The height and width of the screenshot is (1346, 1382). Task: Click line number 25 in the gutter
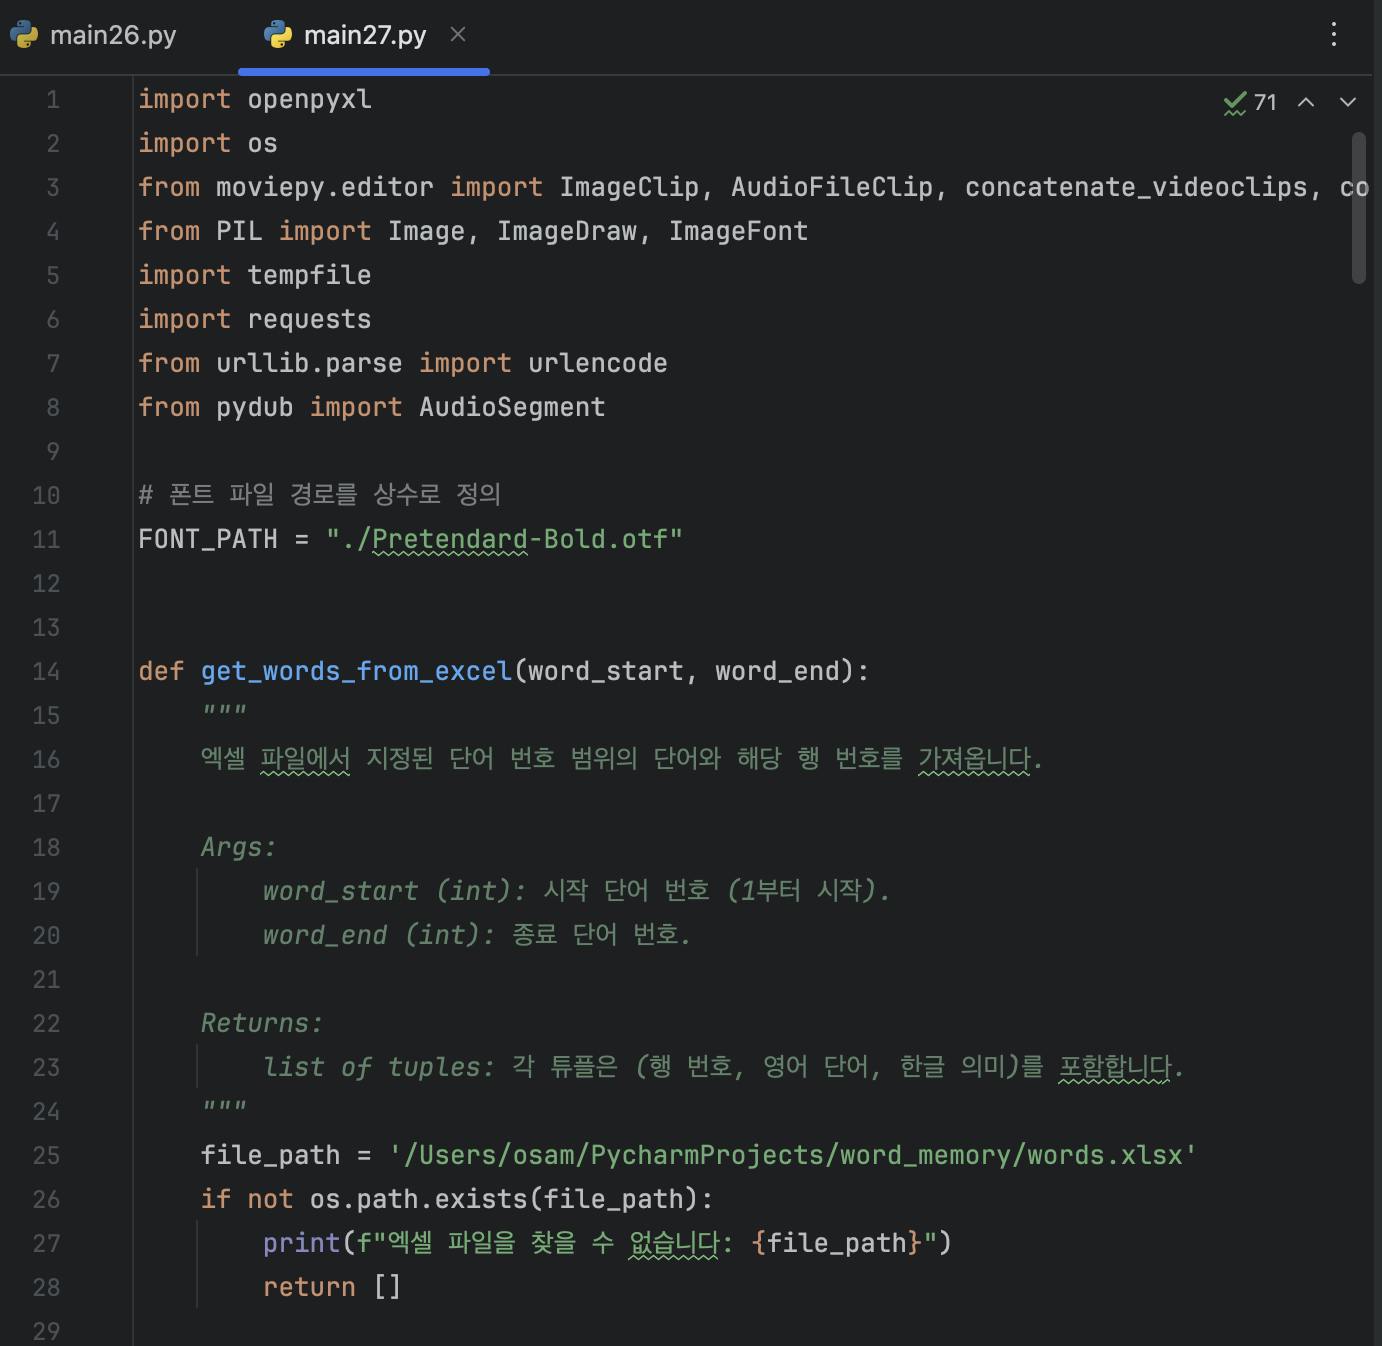pos(46,1155)
